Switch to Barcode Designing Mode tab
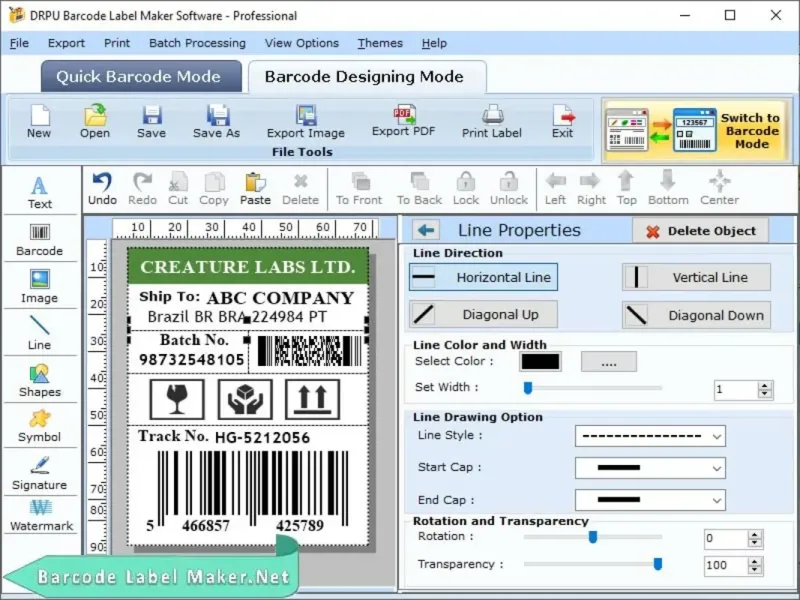Image resolution: width=800 pixels, height=600 pixels. coord(367,77)
